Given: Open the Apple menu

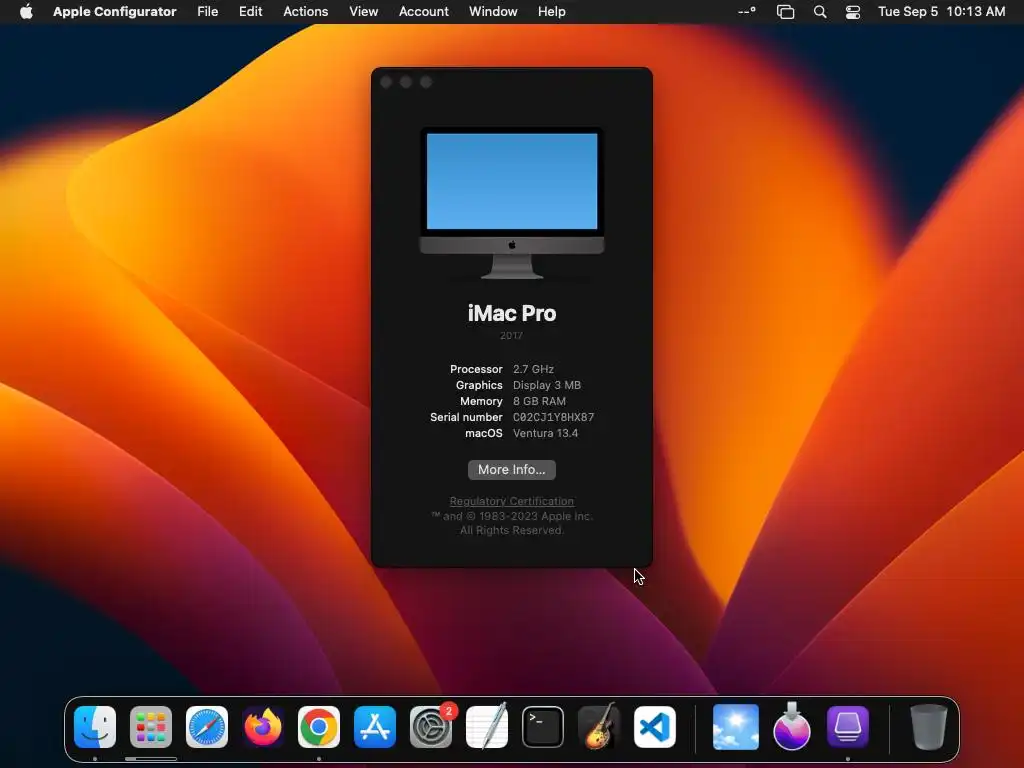Looking at the screenshot, I should click(26, 11).
